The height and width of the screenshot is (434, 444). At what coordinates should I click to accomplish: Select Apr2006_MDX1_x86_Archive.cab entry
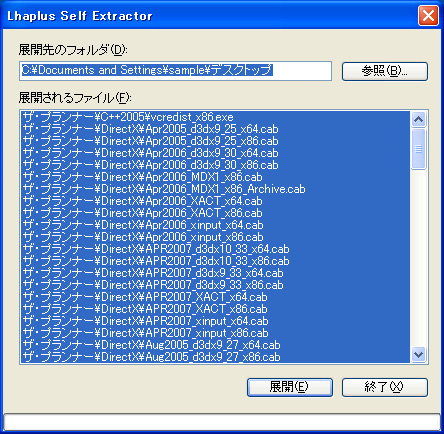click(216, 189)
